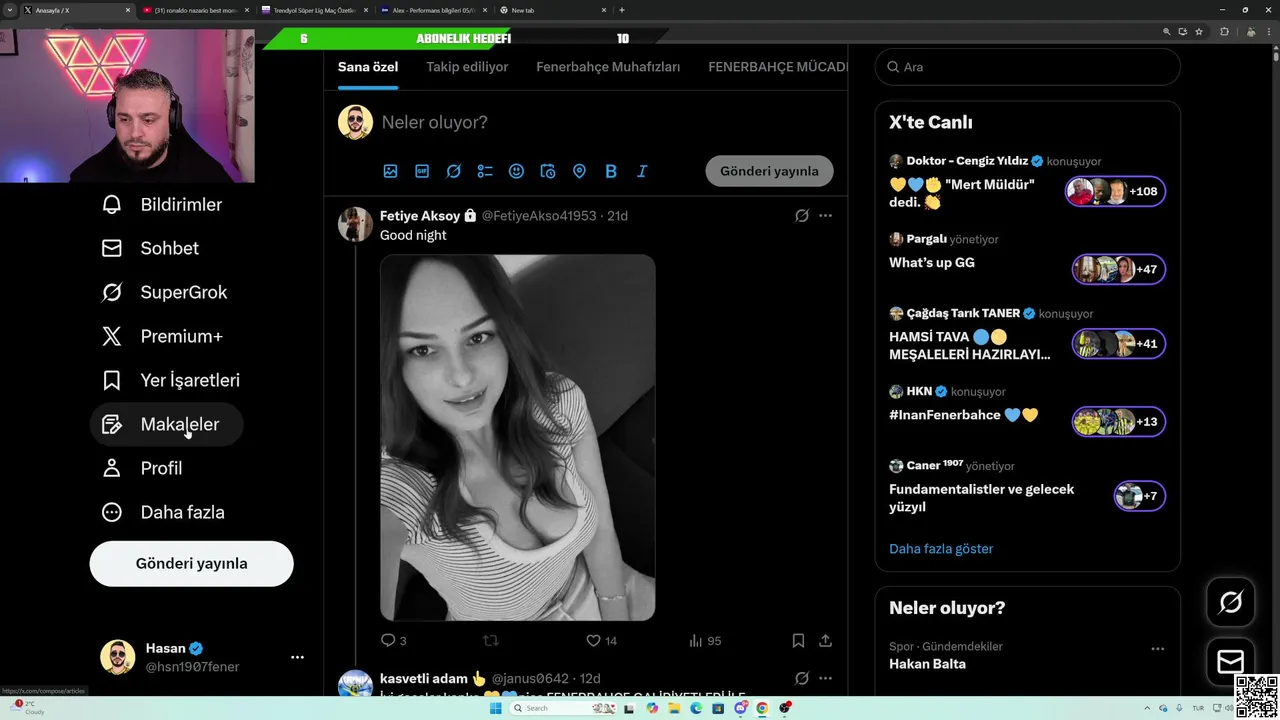Viewport: 1280px width, 720px height.
Task: Open floating messages drawer button
Action: coord(1230,661)
